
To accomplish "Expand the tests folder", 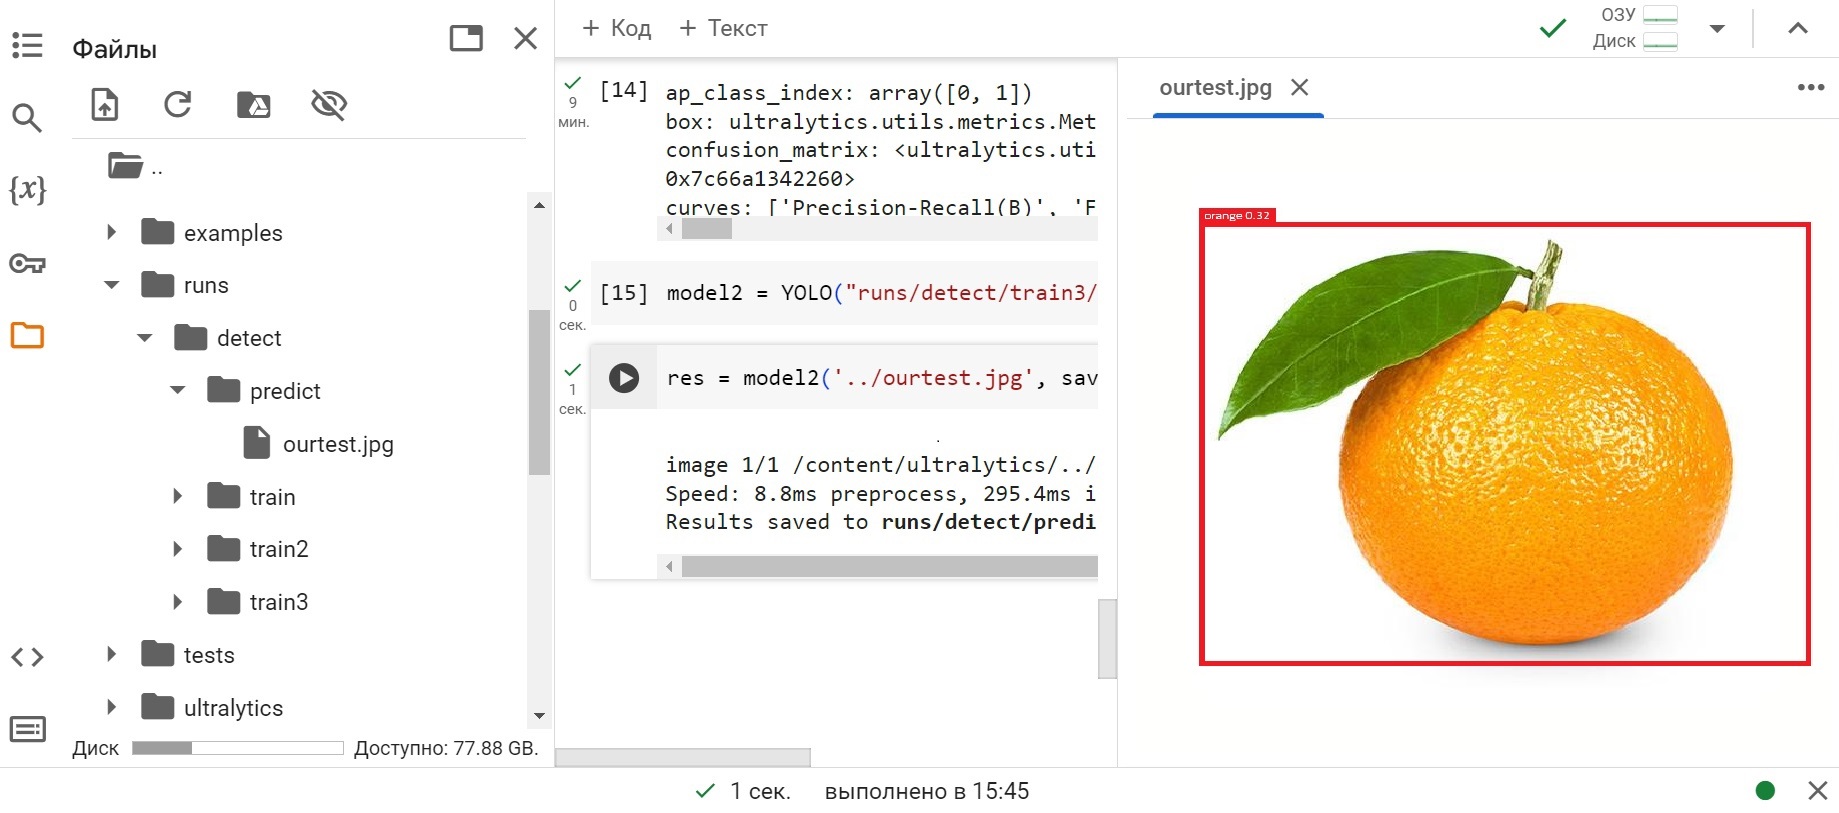I will click(x=111, y=654).
